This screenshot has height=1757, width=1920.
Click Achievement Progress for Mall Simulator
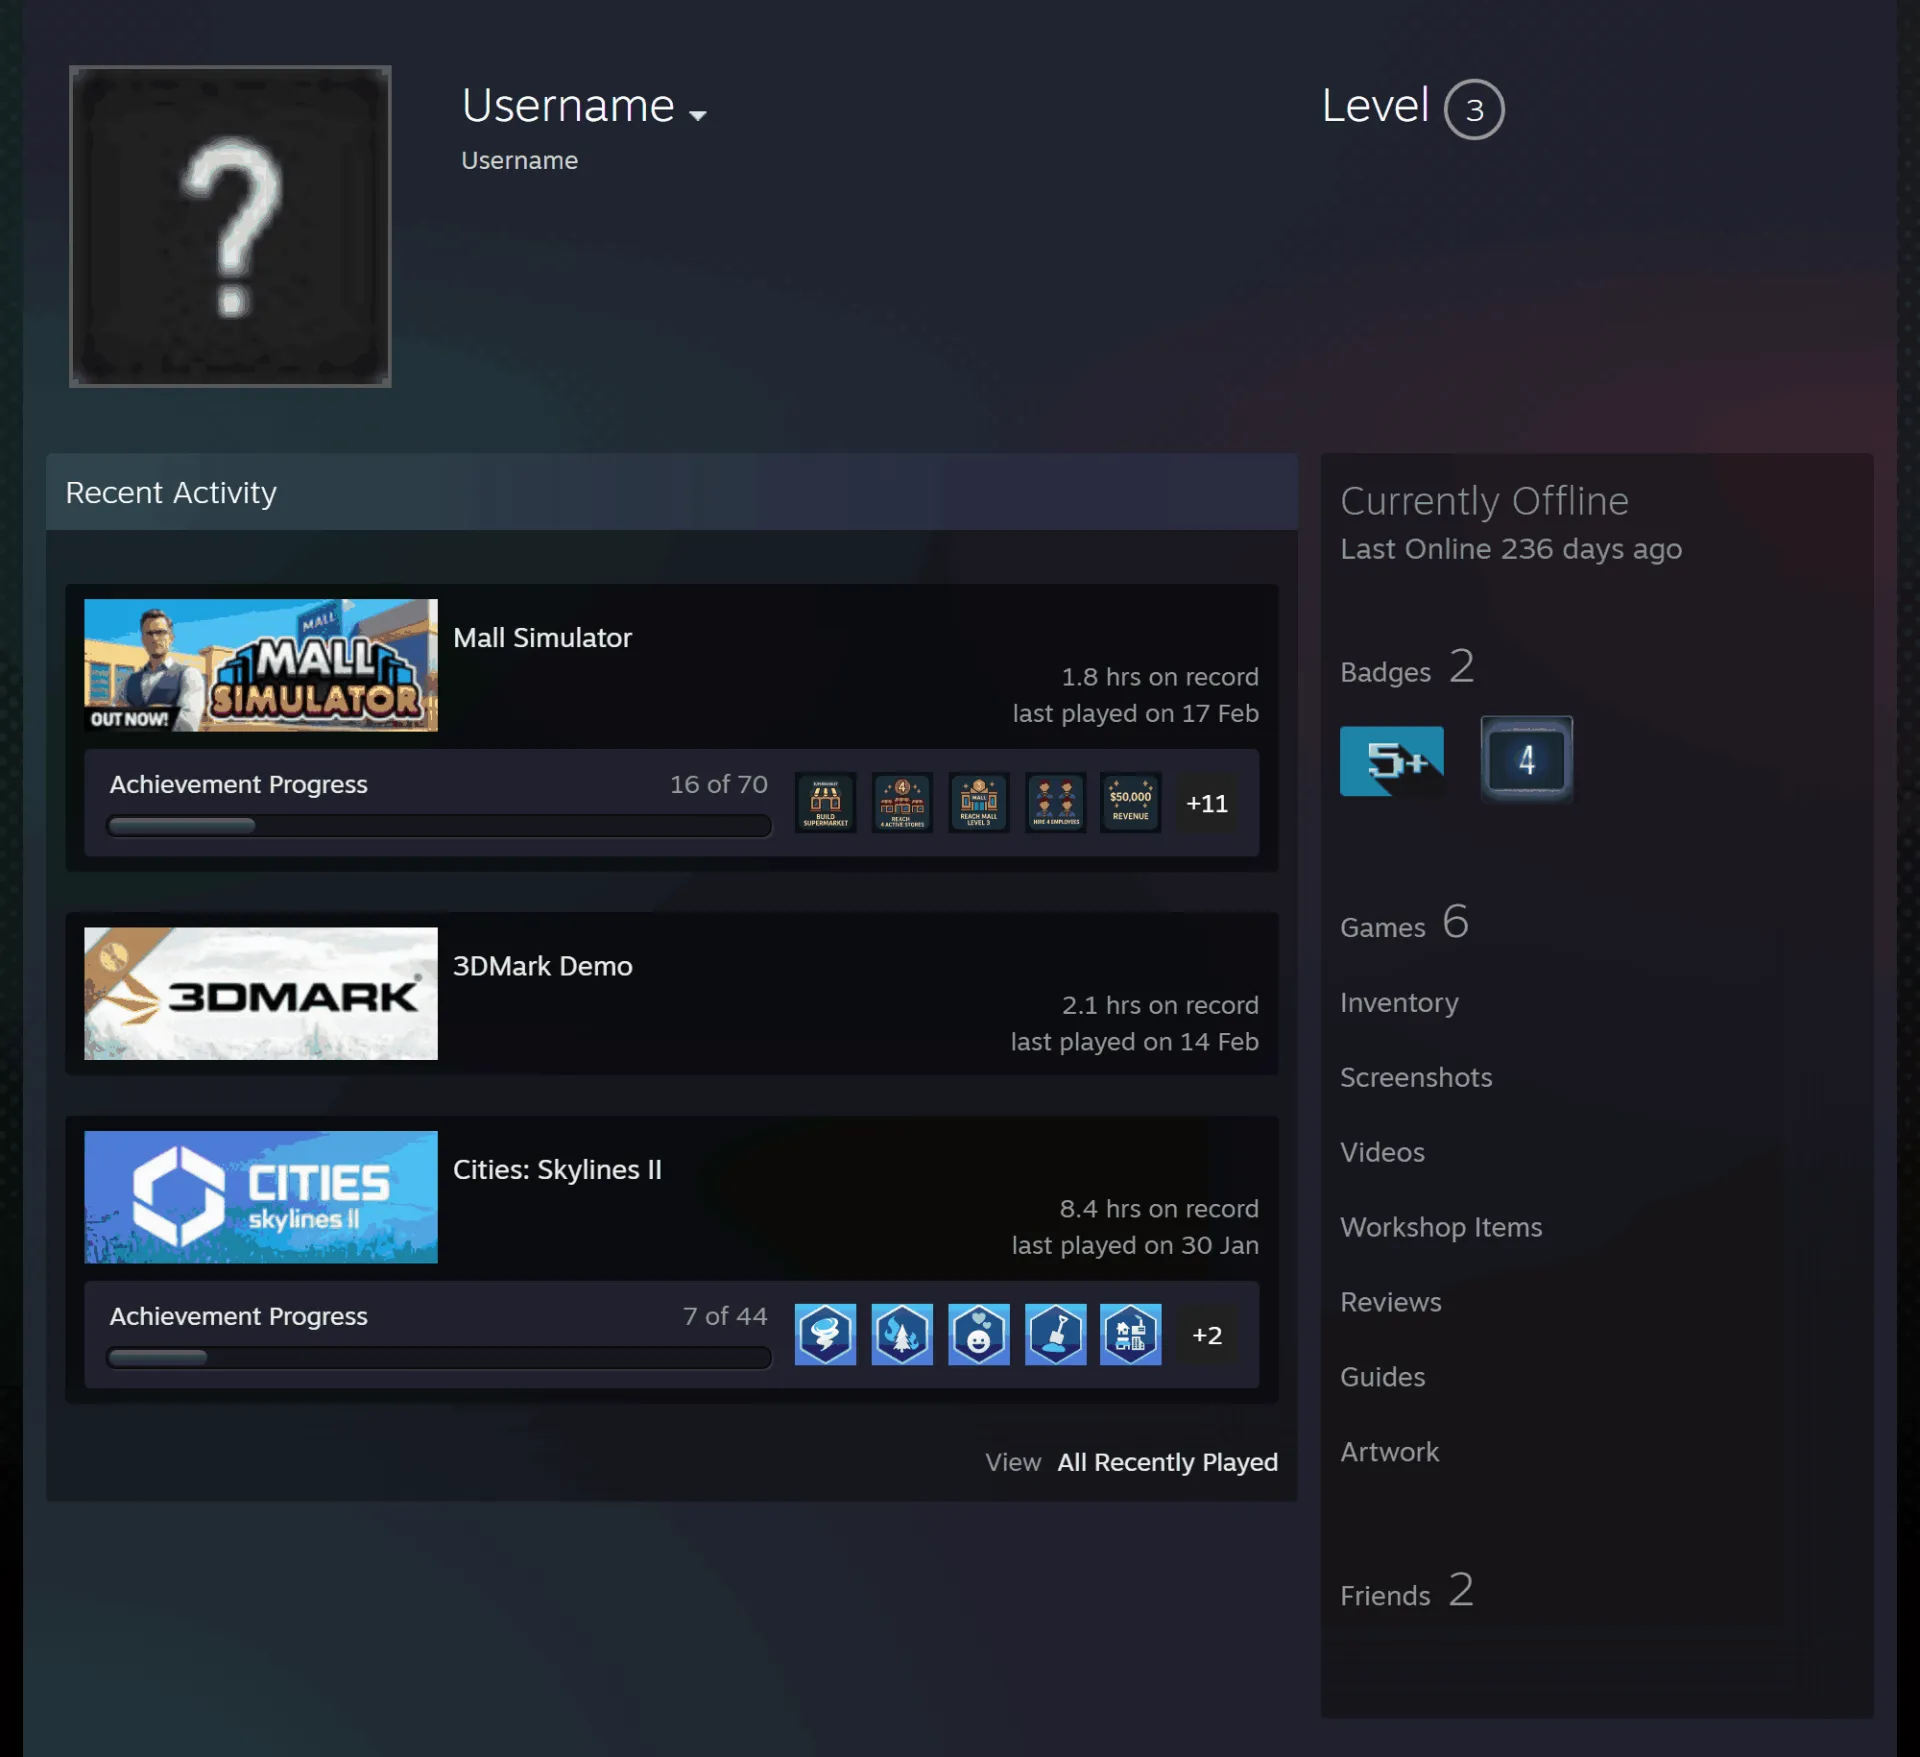[238, 785]
